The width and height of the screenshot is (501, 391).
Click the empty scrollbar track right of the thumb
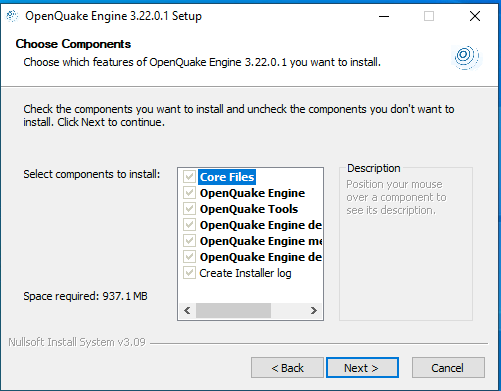click(288, 311)
